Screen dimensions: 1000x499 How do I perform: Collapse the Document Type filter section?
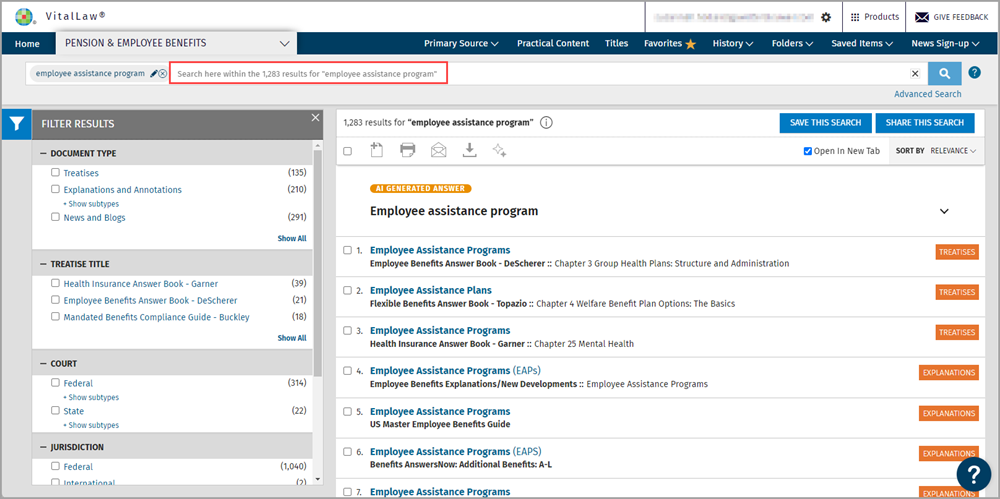(43, 154)
